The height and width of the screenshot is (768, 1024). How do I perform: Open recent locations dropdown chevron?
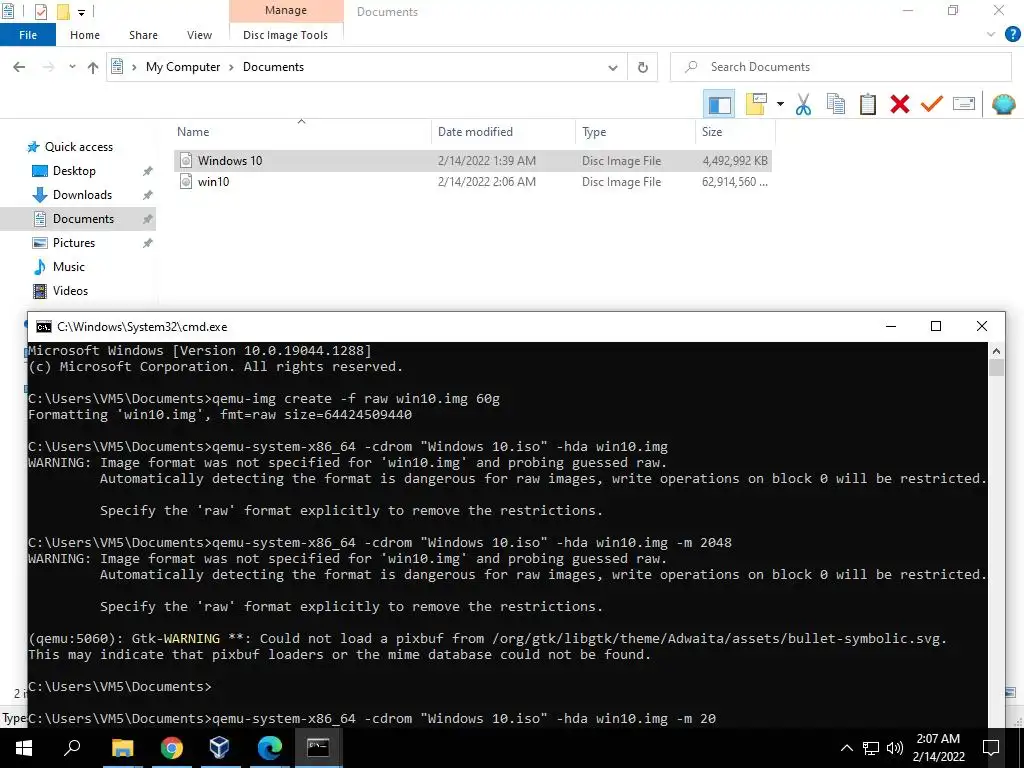pyautogui.click(x=72, y=67)
